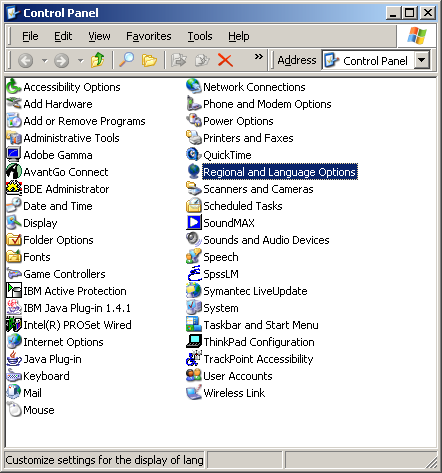Open the Adobe Gamma monitor icon
Screen dimensions: 442x473
pos(14,155)
